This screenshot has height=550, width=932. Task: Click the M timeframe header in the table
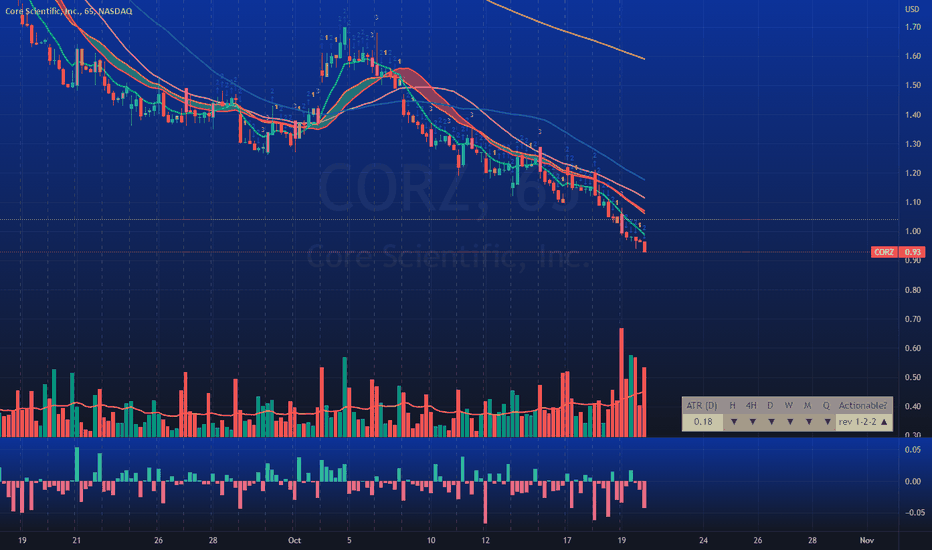pos(807,406)
